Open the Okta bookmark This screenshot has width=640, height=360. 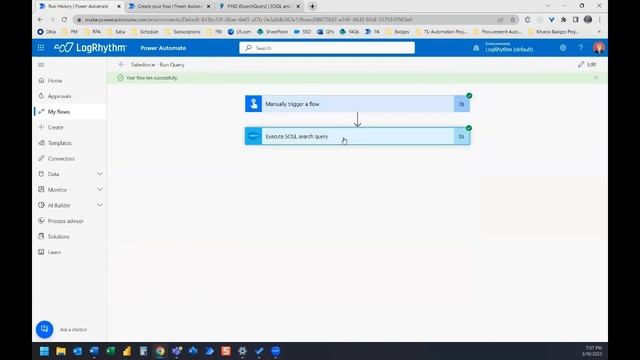pyautogui.click(x=46, y=31)
